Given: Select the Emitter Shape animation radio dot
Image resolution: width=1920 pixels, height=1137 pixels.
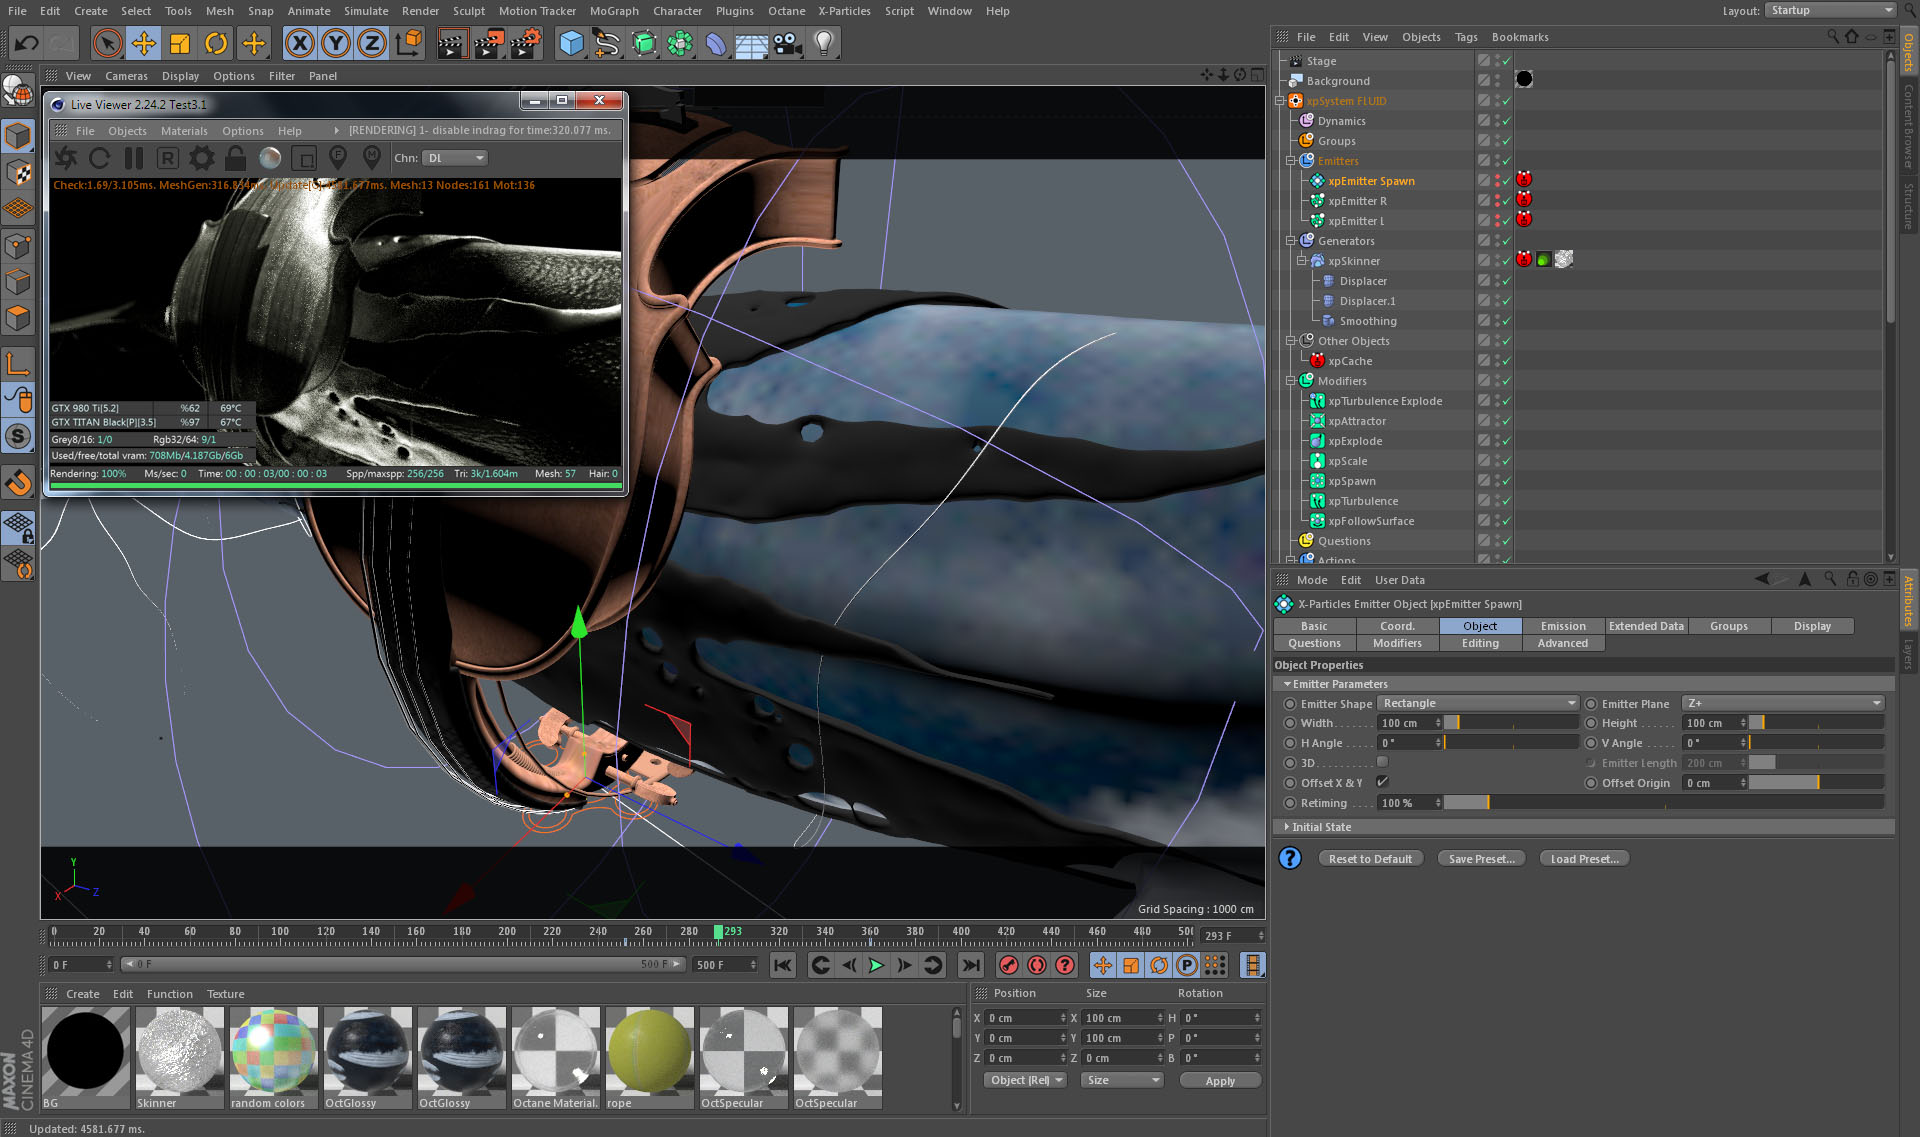Looking at the screenshot, I should [1290, 704].
